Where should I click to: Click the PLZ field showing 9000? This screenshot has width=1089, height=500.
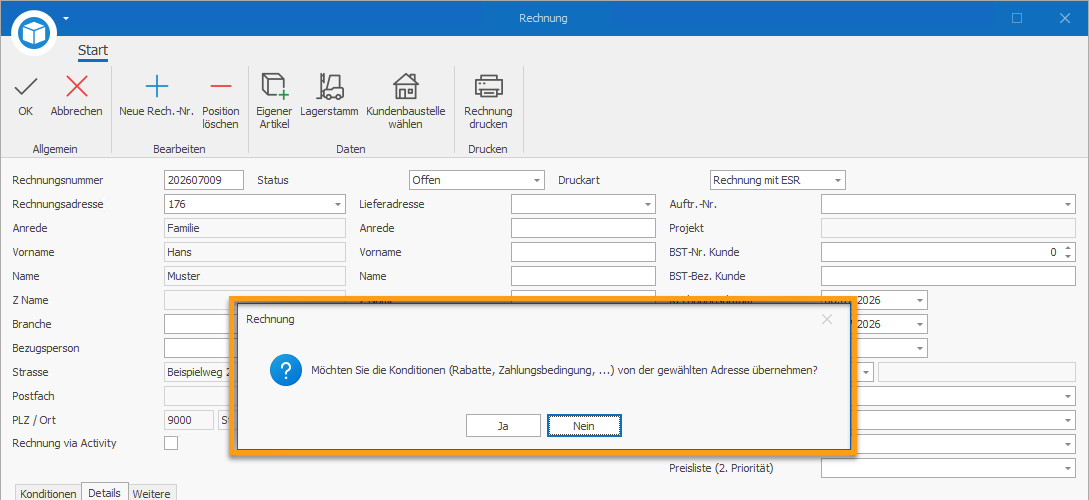pos(188,420)
